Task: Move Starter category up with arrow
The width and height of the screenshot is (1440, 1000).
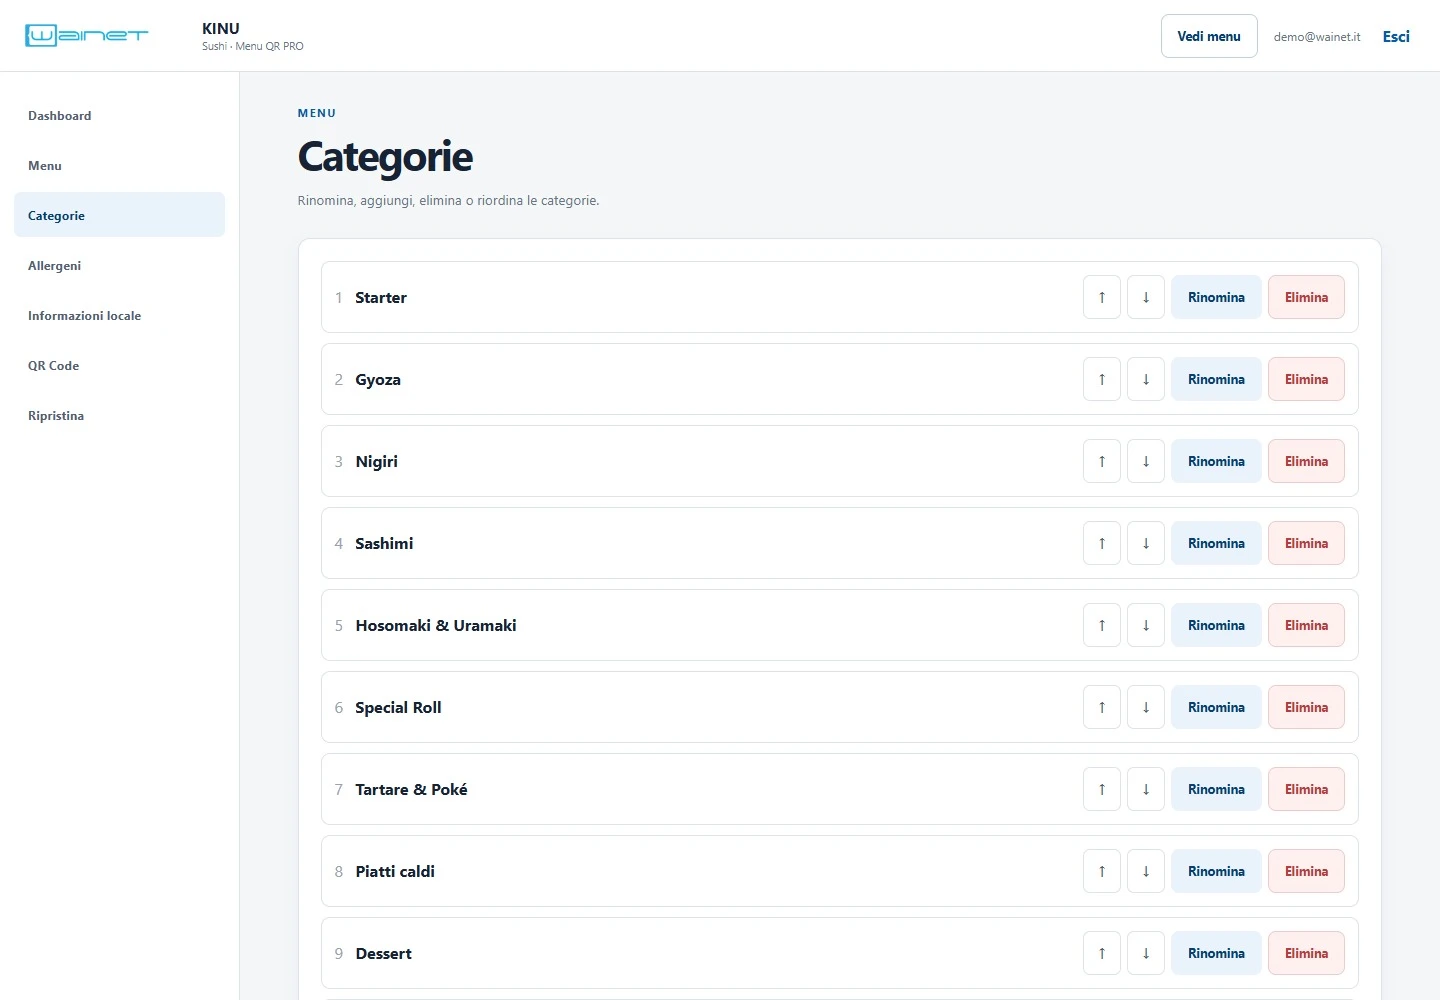Action: [x=1102, y=297]
